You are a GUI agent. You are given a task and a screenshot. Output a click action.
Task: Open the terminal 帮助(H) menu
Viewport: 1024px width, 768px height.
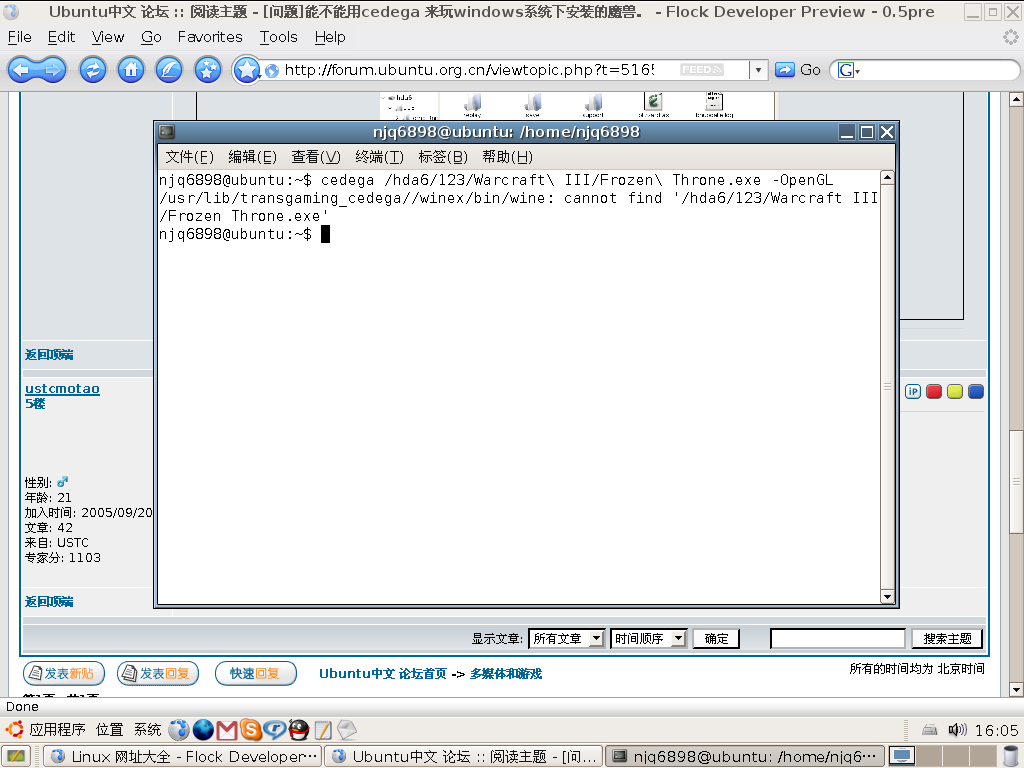point(507,157)
